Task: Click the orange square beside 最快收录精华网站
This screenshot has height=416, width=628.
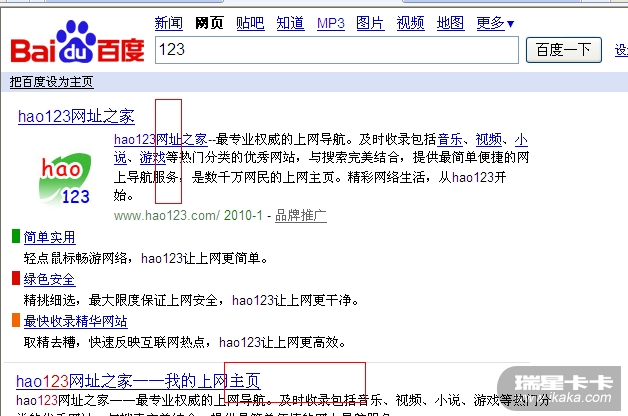Action: [x=16, y=320]
